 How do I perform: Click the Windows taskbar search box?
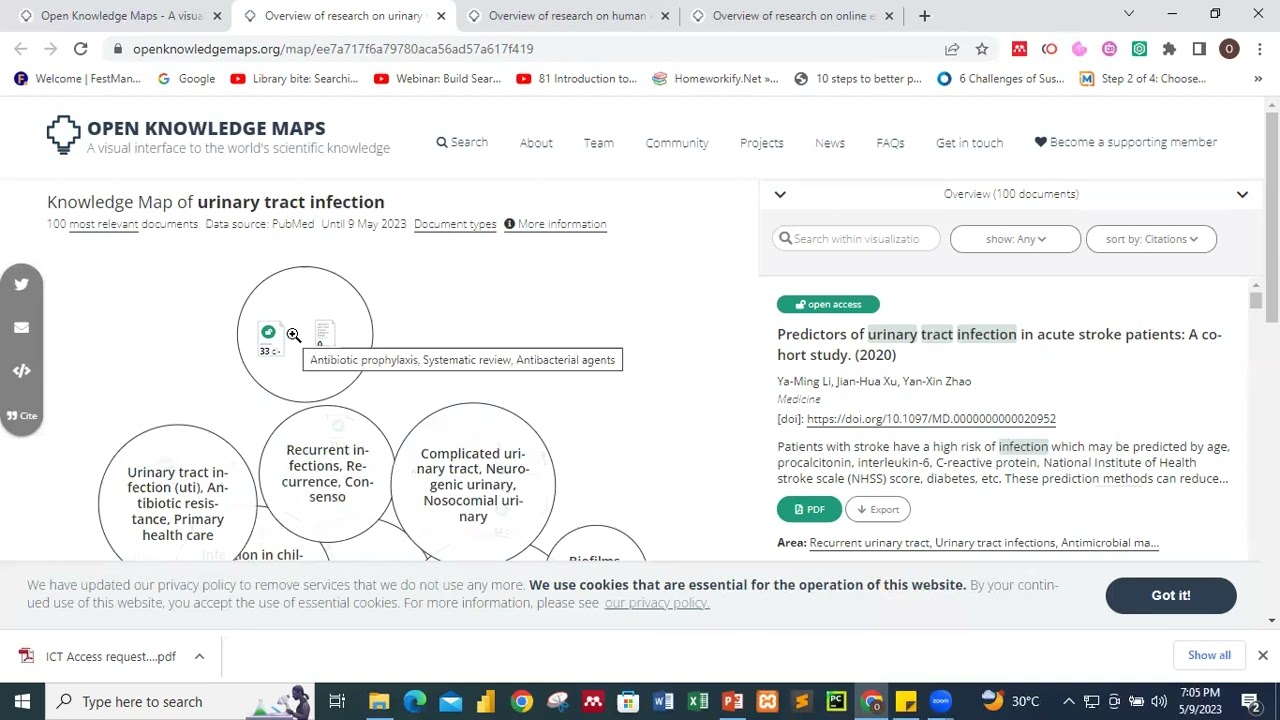180,701
